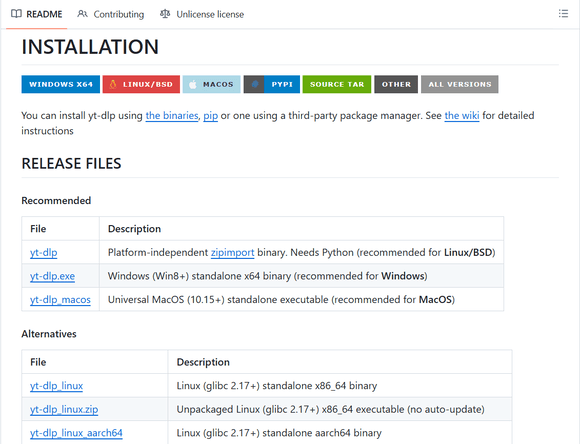Click "File" header in Alternatives table
The height and width of the screenshot is (444, 580).
(x=38, y=362)
